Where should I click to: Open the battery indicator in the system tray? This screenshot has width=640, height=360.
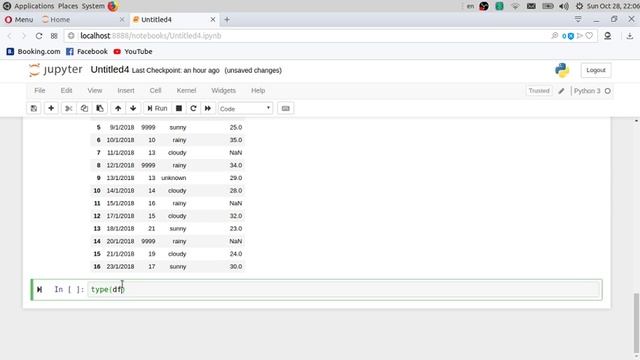548,6
